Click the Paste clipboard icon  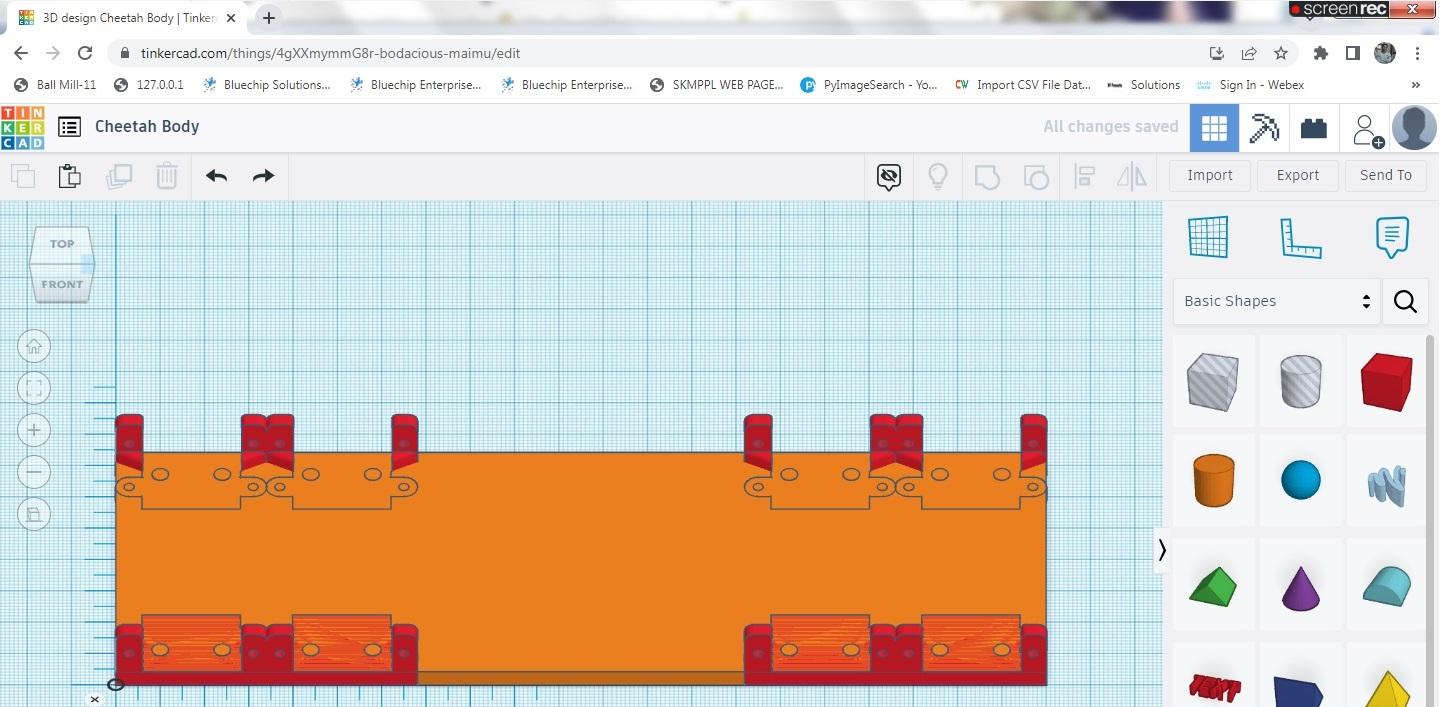click(x=70, y=176)
